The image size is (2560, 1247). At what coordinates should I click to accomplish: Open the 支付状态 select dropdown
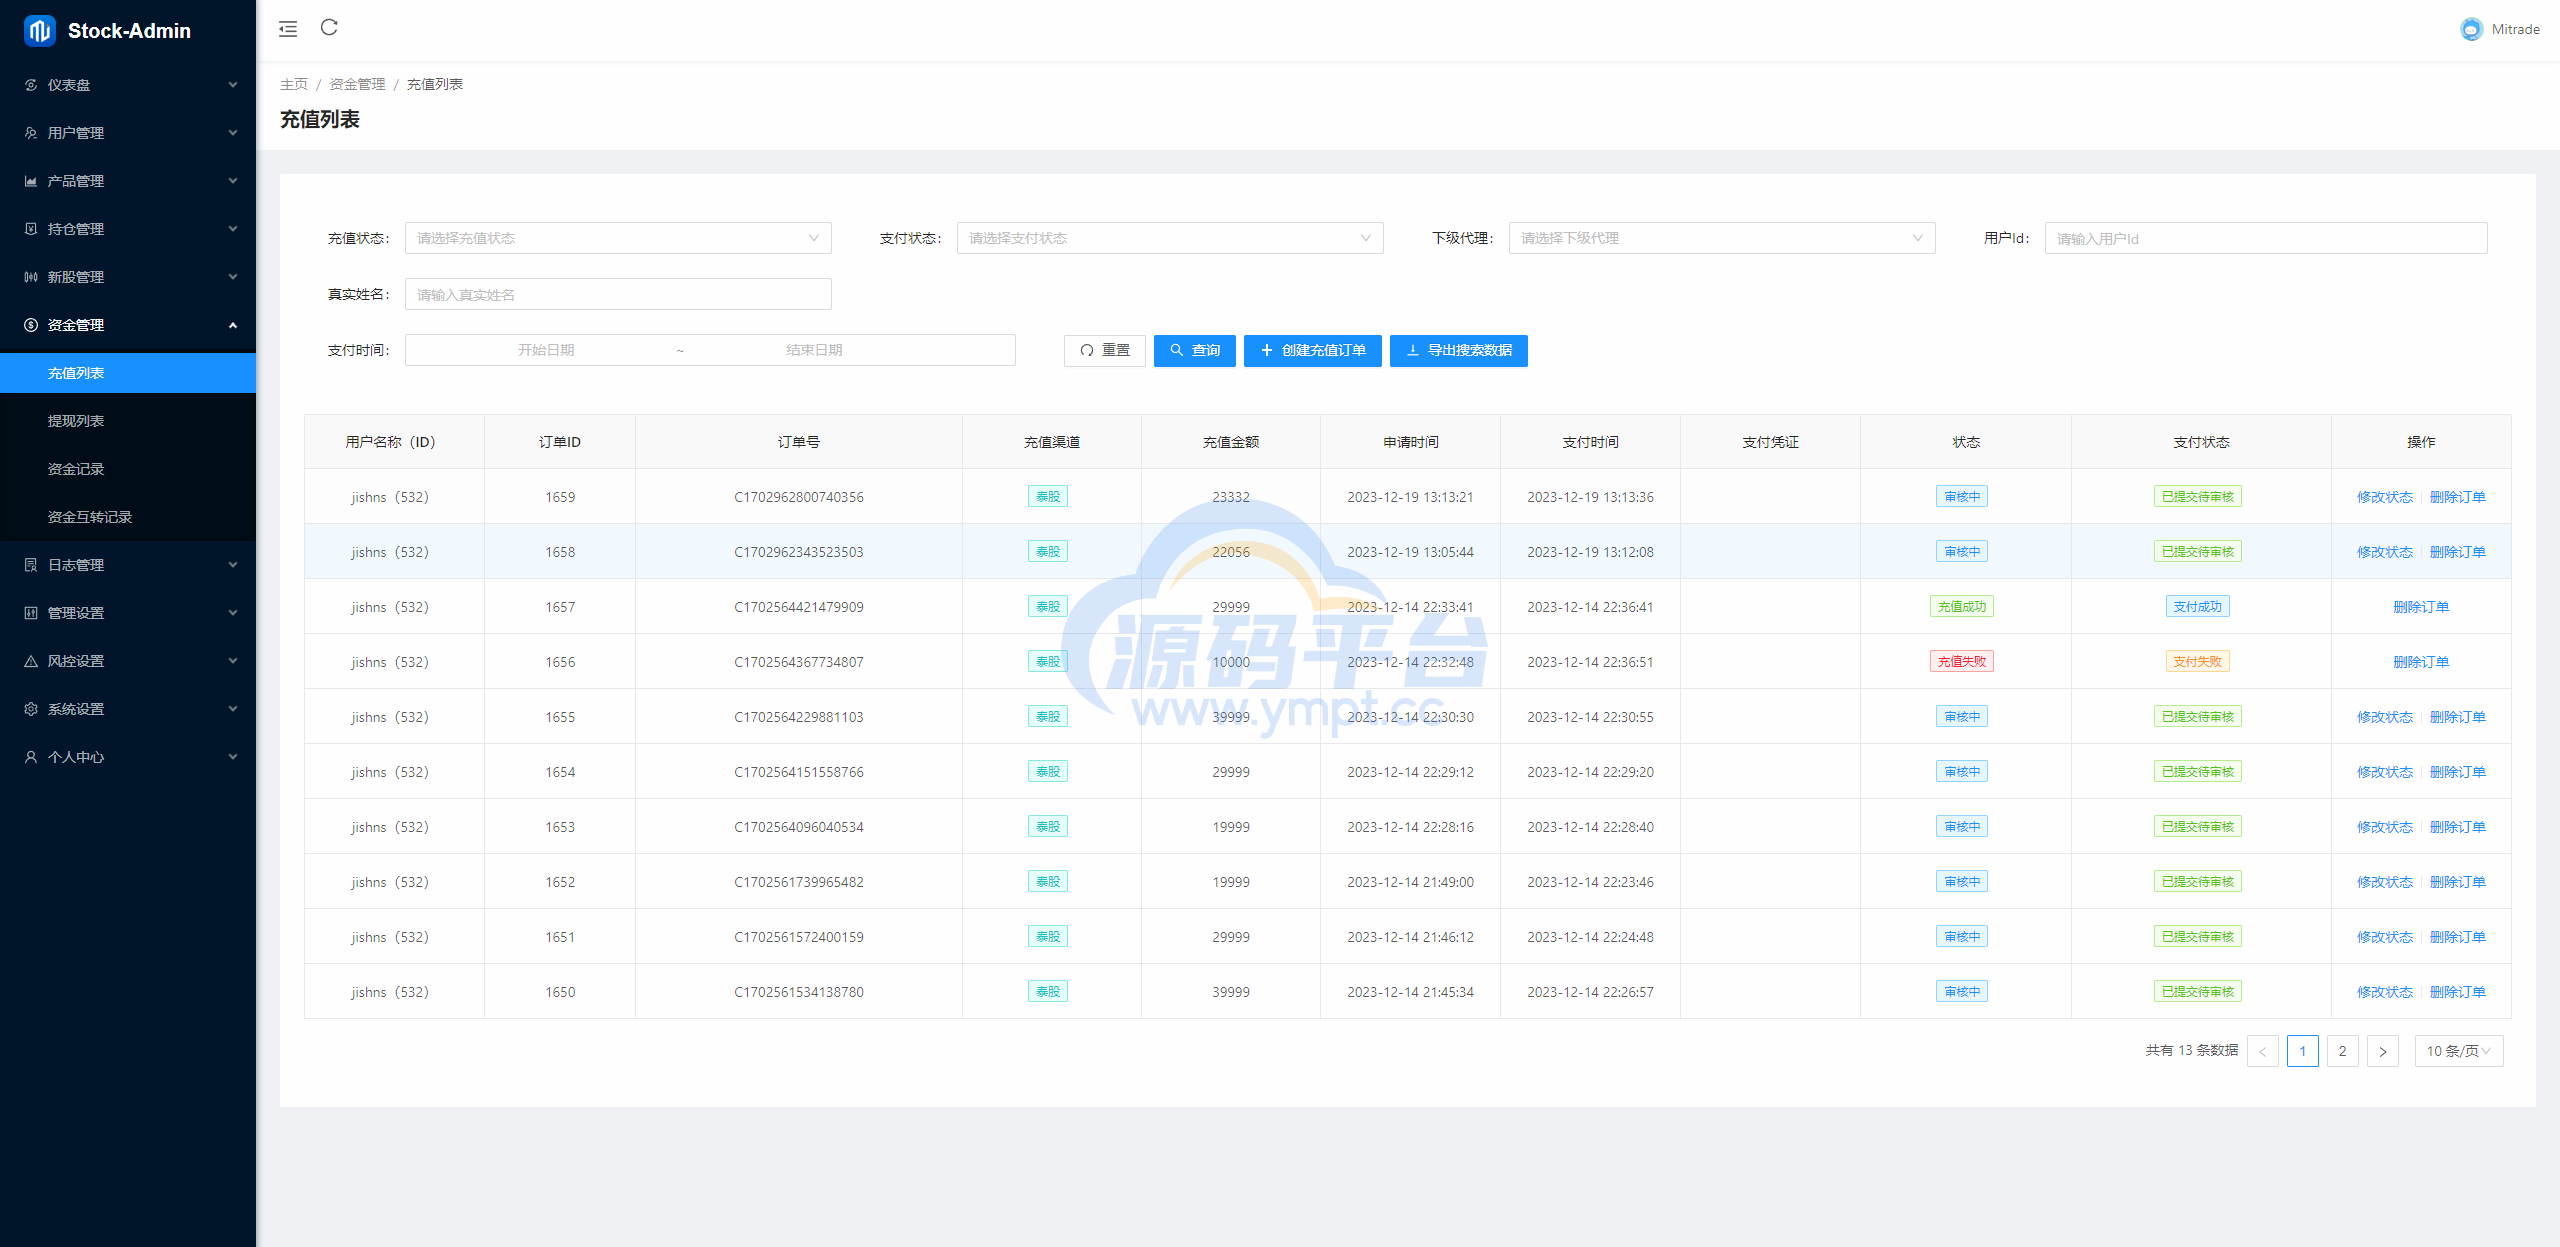(1169, 238)
